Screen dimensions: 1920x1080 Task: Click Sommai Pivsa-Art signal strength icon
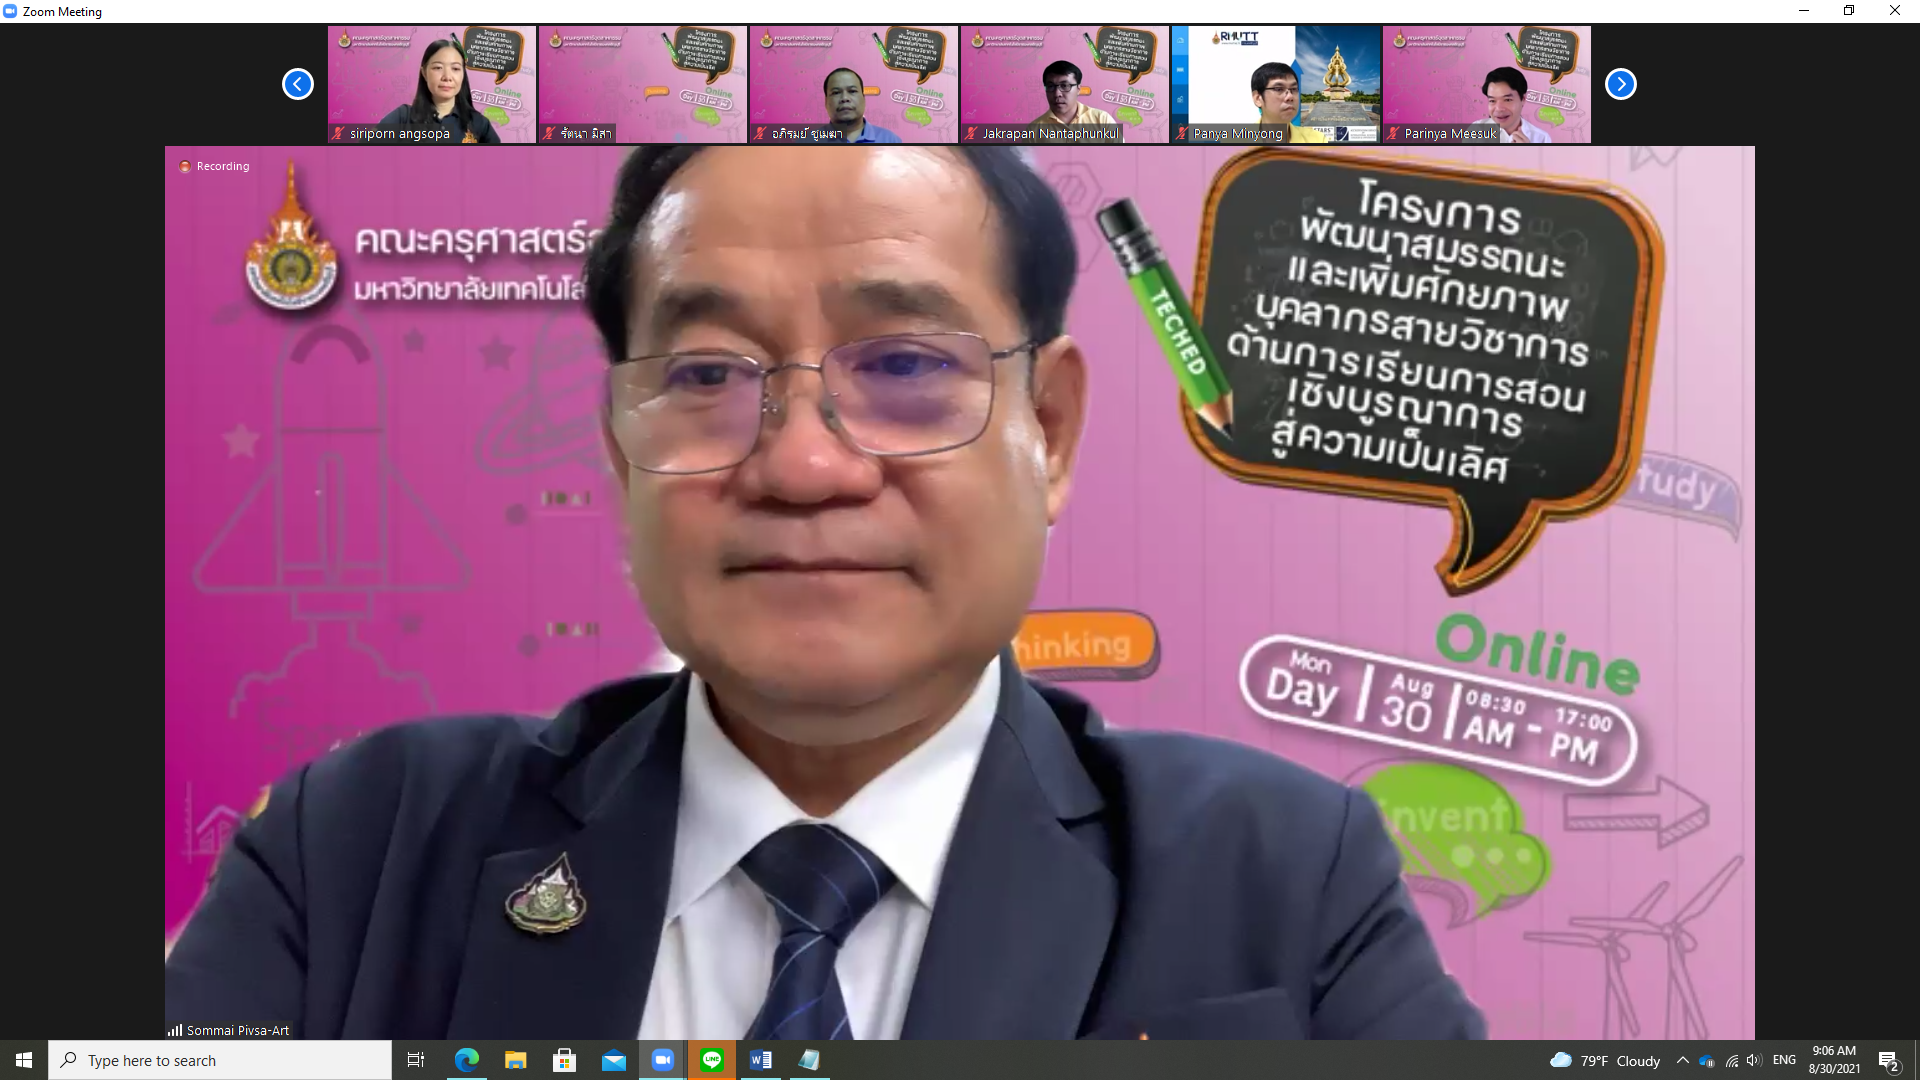point(175,1030)
